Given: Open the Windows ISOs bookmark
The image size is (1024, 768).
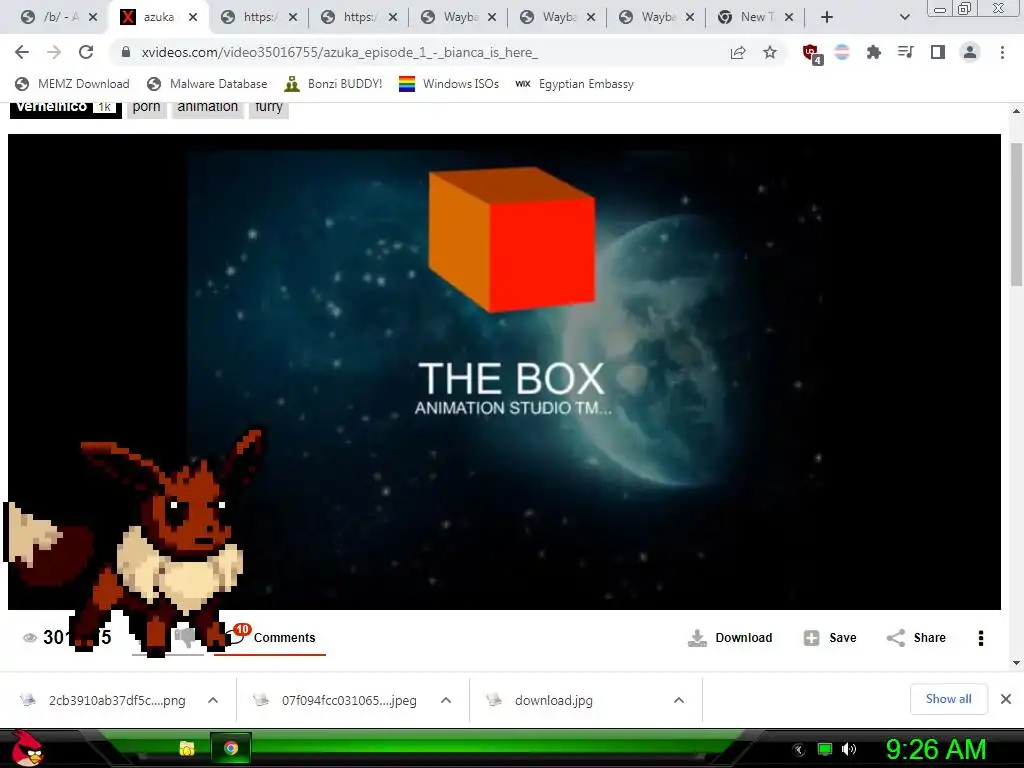Looking at the screenshot, I should click(x=449, y=84).
